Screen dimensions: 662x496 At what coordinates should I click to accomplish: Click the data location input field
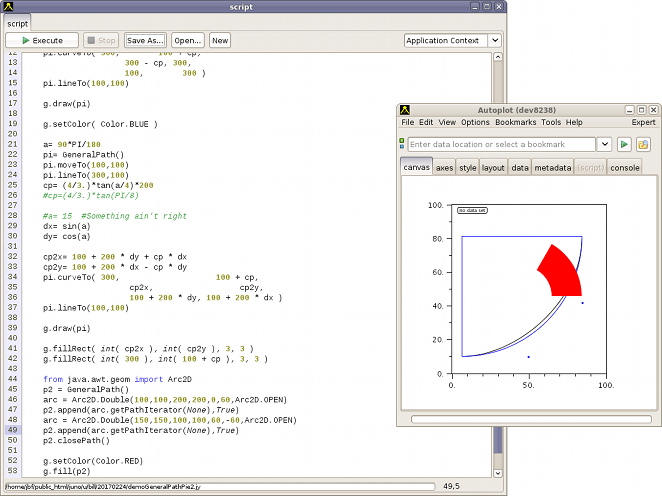500,145
